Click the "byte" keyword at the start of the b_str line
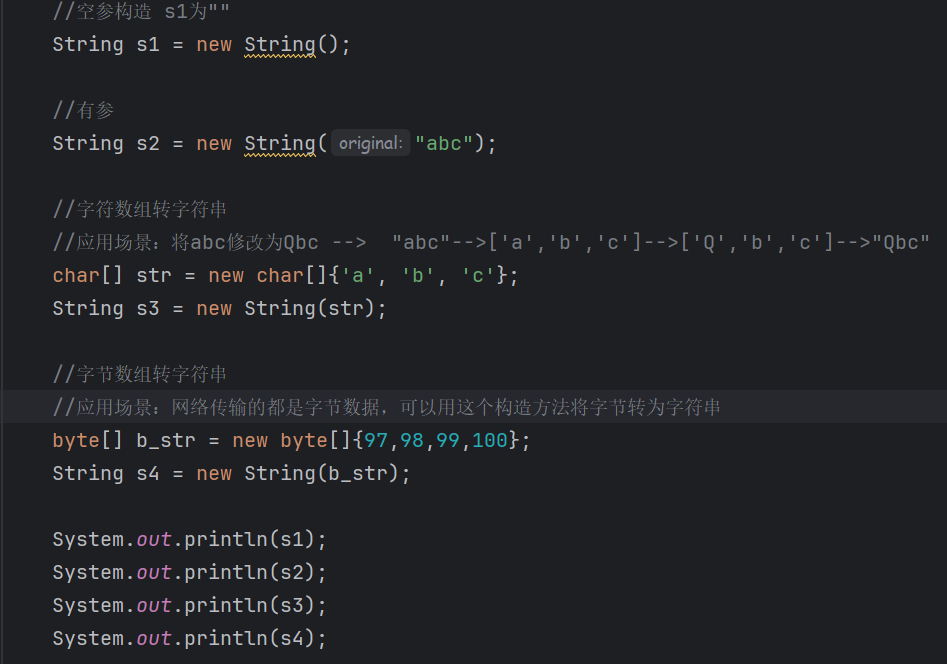Screen dimensions: 947x664 tap(75, 440)
